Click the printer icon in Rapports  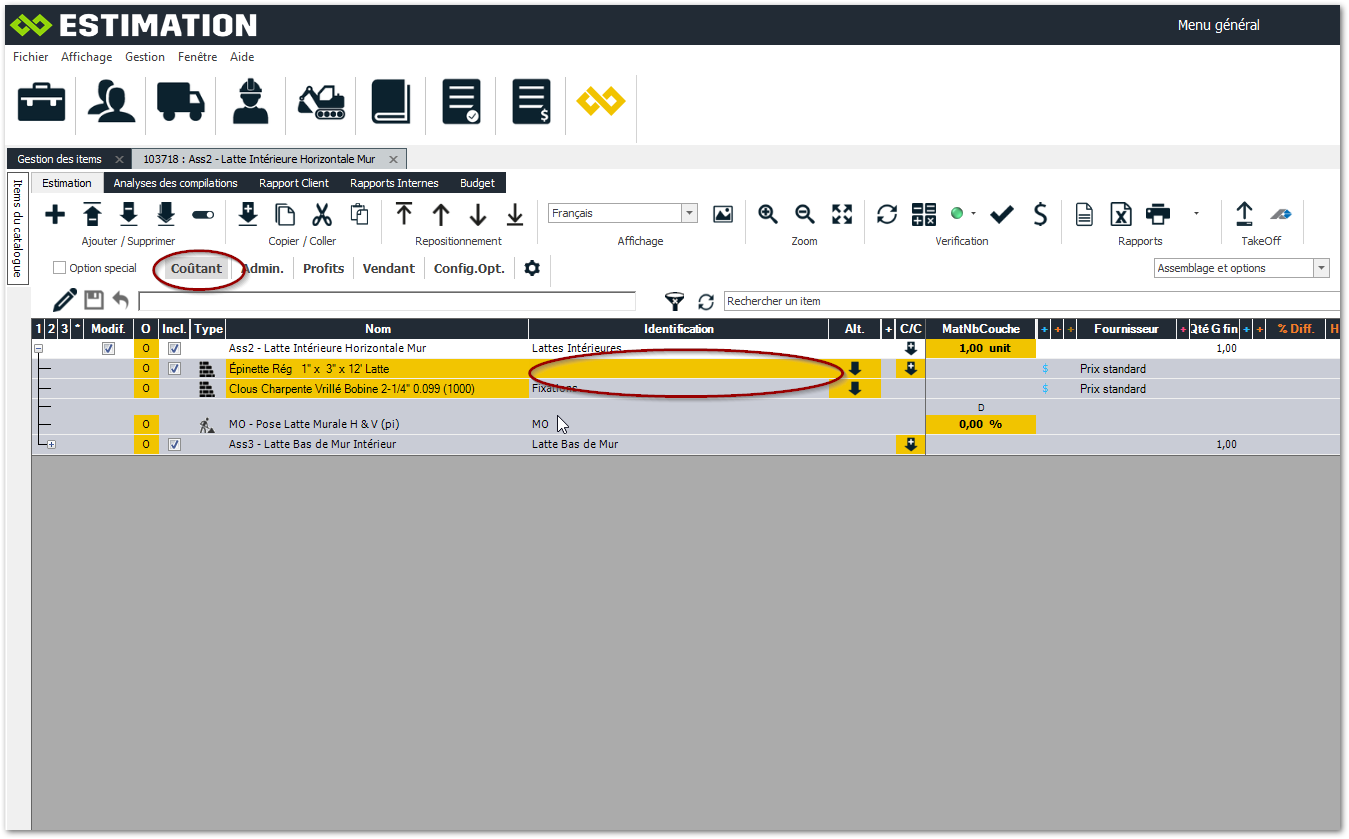click(x=1158, y=214)
